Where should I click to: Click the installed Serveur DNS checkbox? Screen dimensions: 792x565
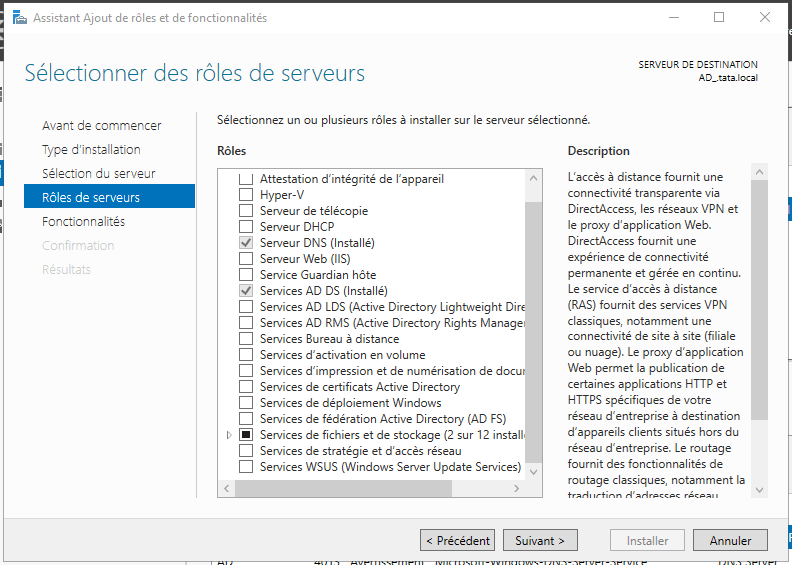tap(246, 243)
